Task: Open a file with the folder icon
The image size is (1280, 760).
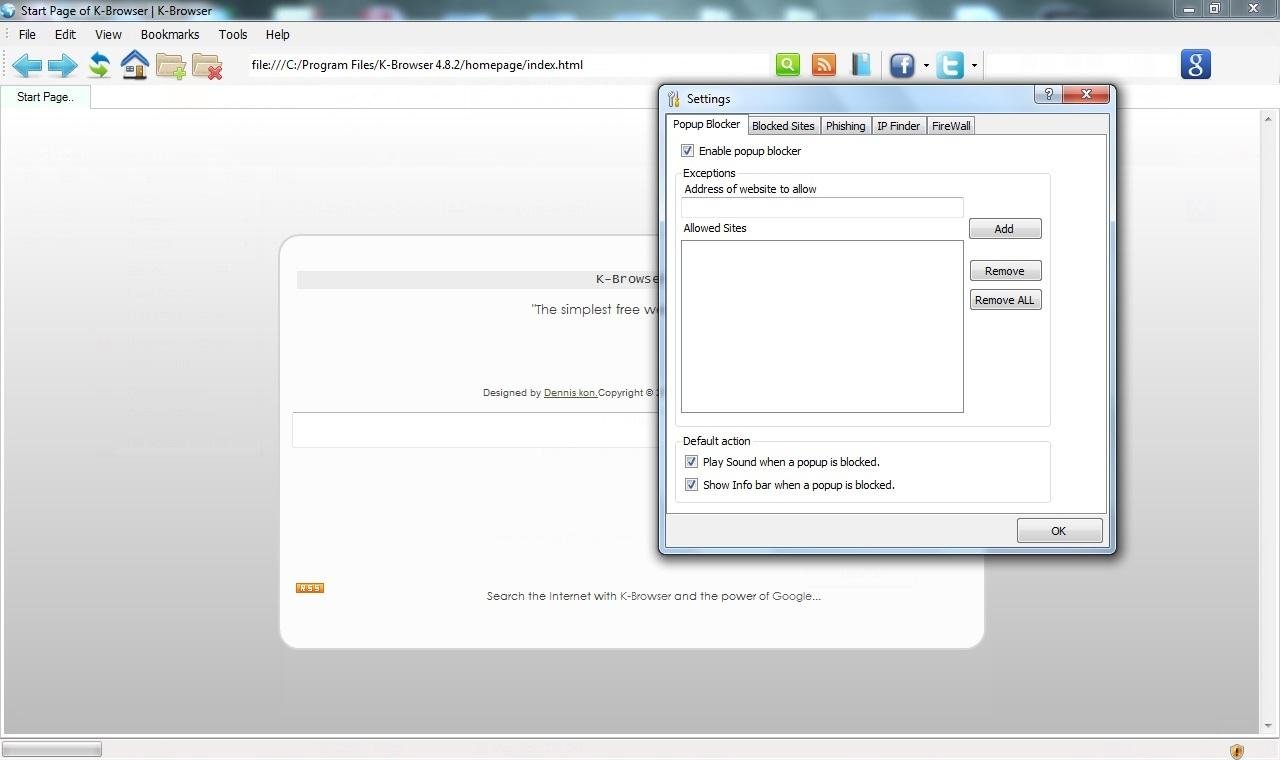Action: [x=170, y=64]
